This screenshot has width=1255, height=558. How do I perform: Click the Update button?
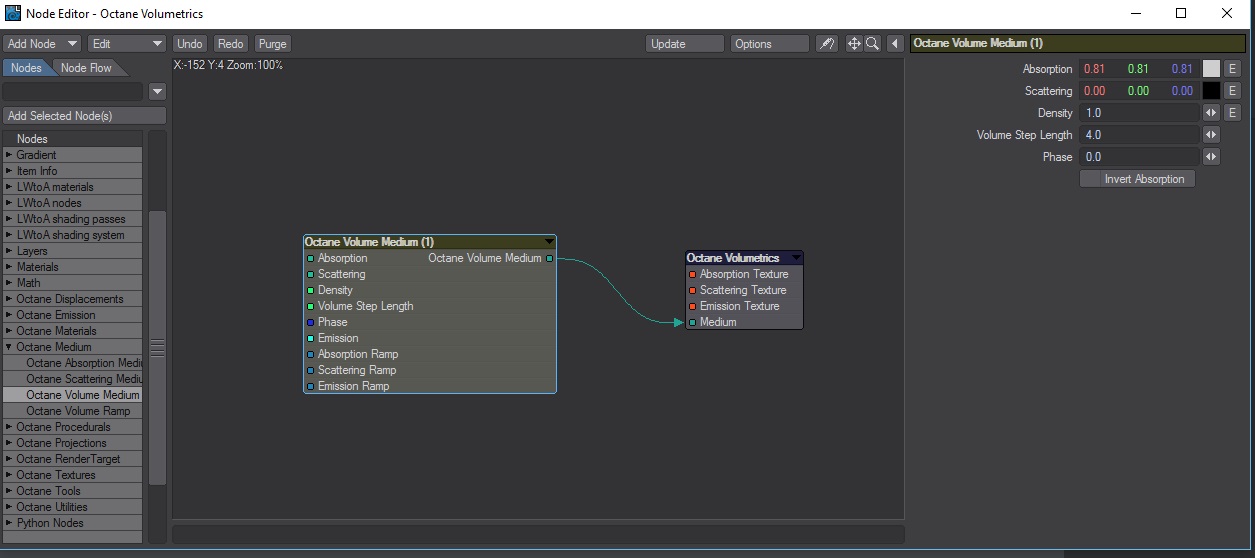tap(685, 44)
